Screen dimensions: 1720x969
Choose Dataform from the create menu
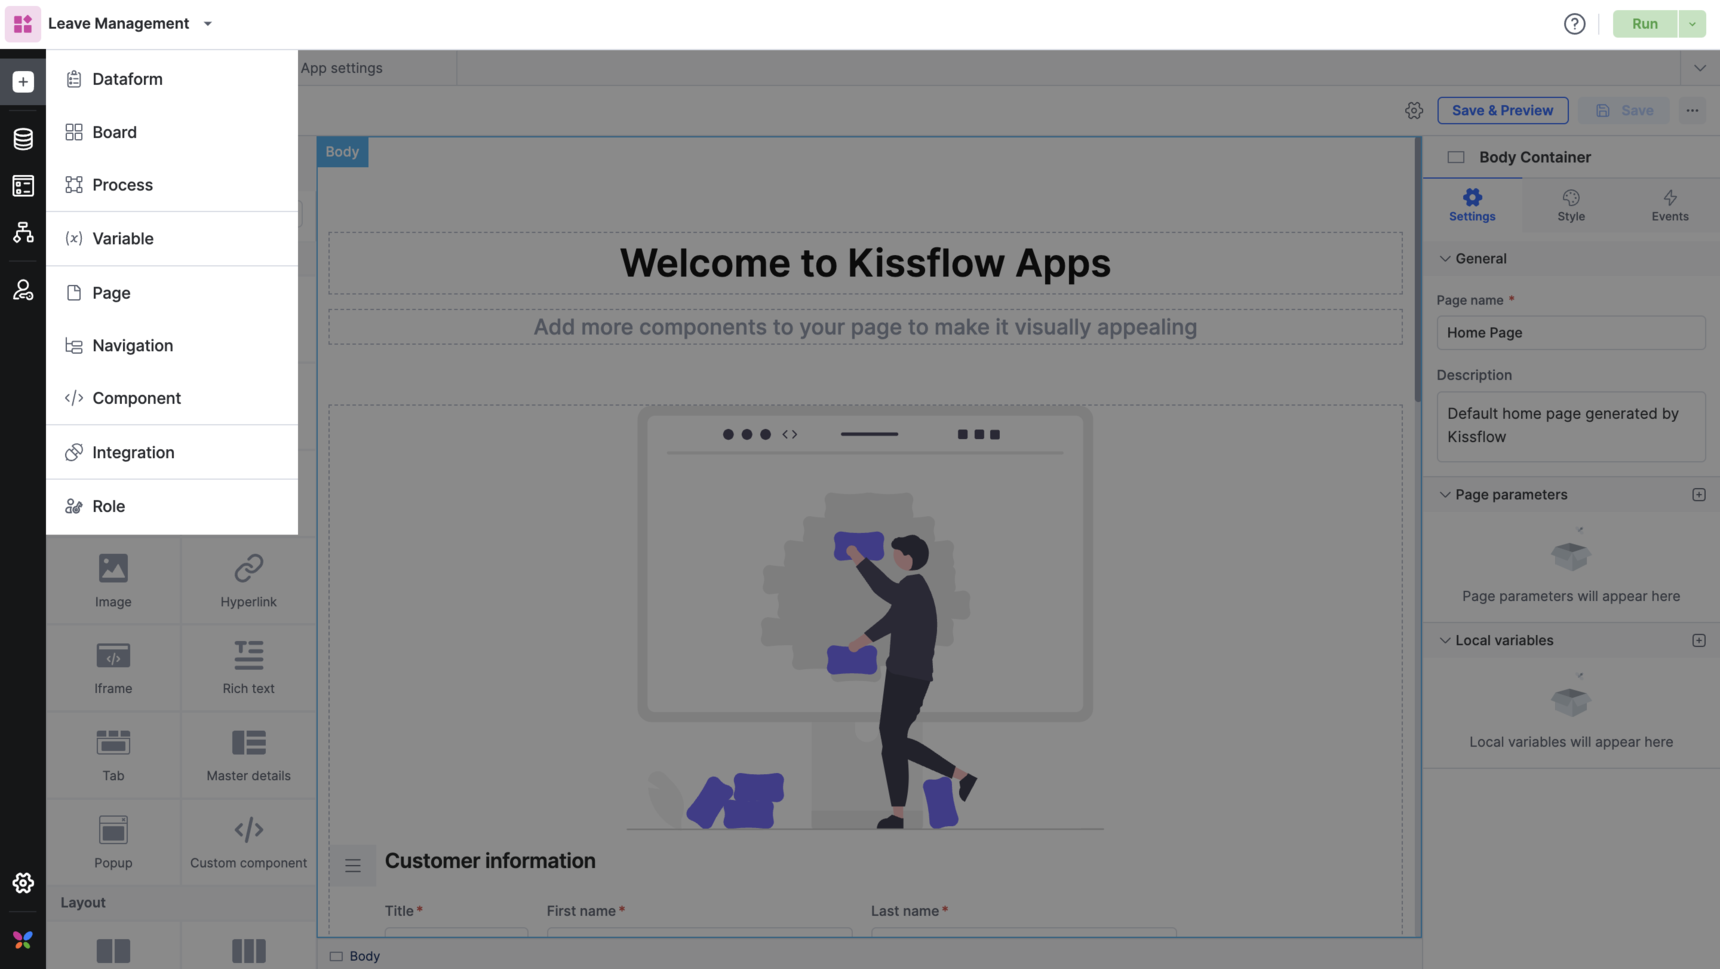(172, 79)
